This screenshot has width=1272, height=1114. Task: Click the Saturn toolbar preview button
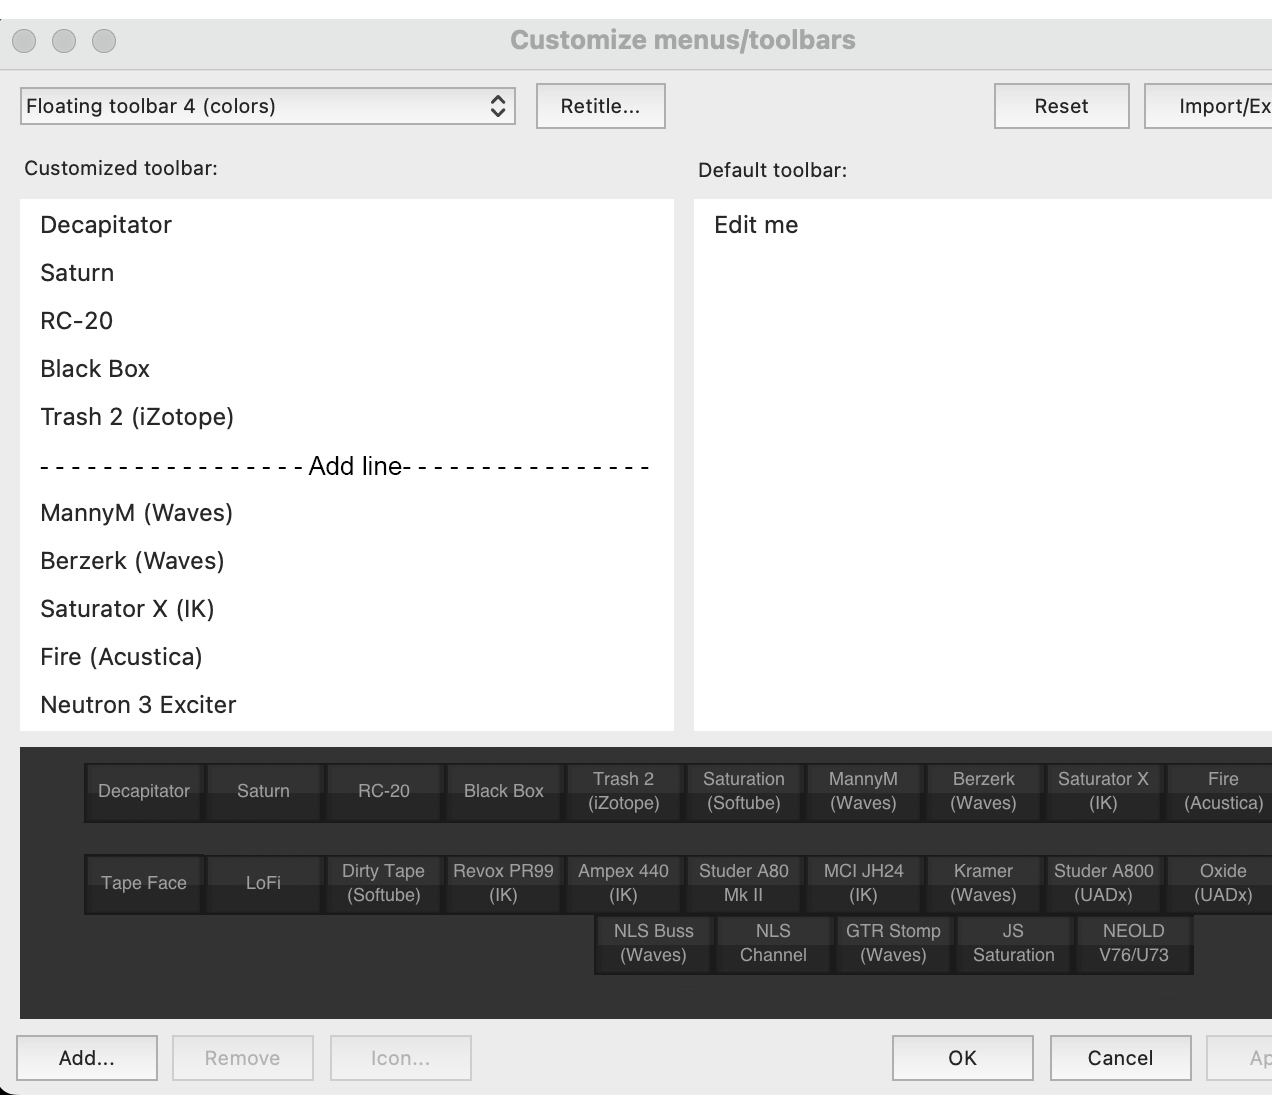tap(264, 791)
